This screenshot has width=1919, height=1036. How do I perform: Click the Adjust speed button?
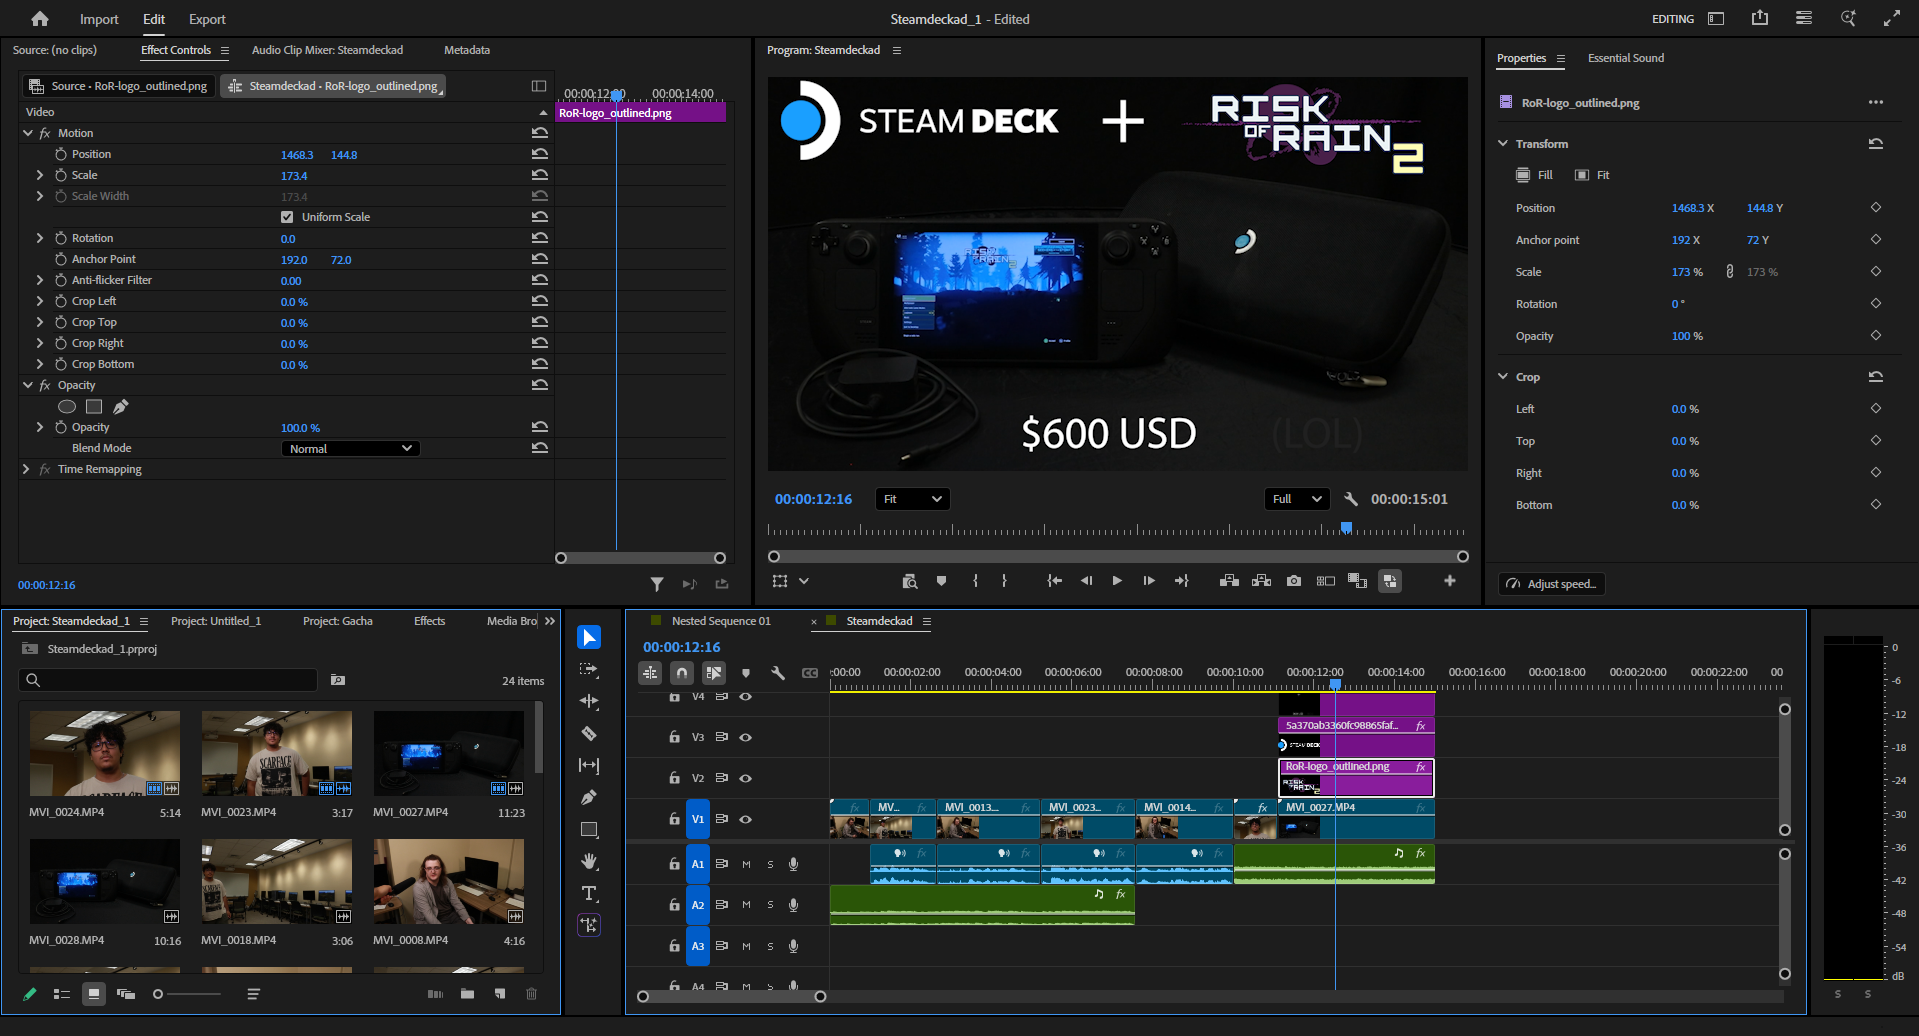[x=1551, y=584]
